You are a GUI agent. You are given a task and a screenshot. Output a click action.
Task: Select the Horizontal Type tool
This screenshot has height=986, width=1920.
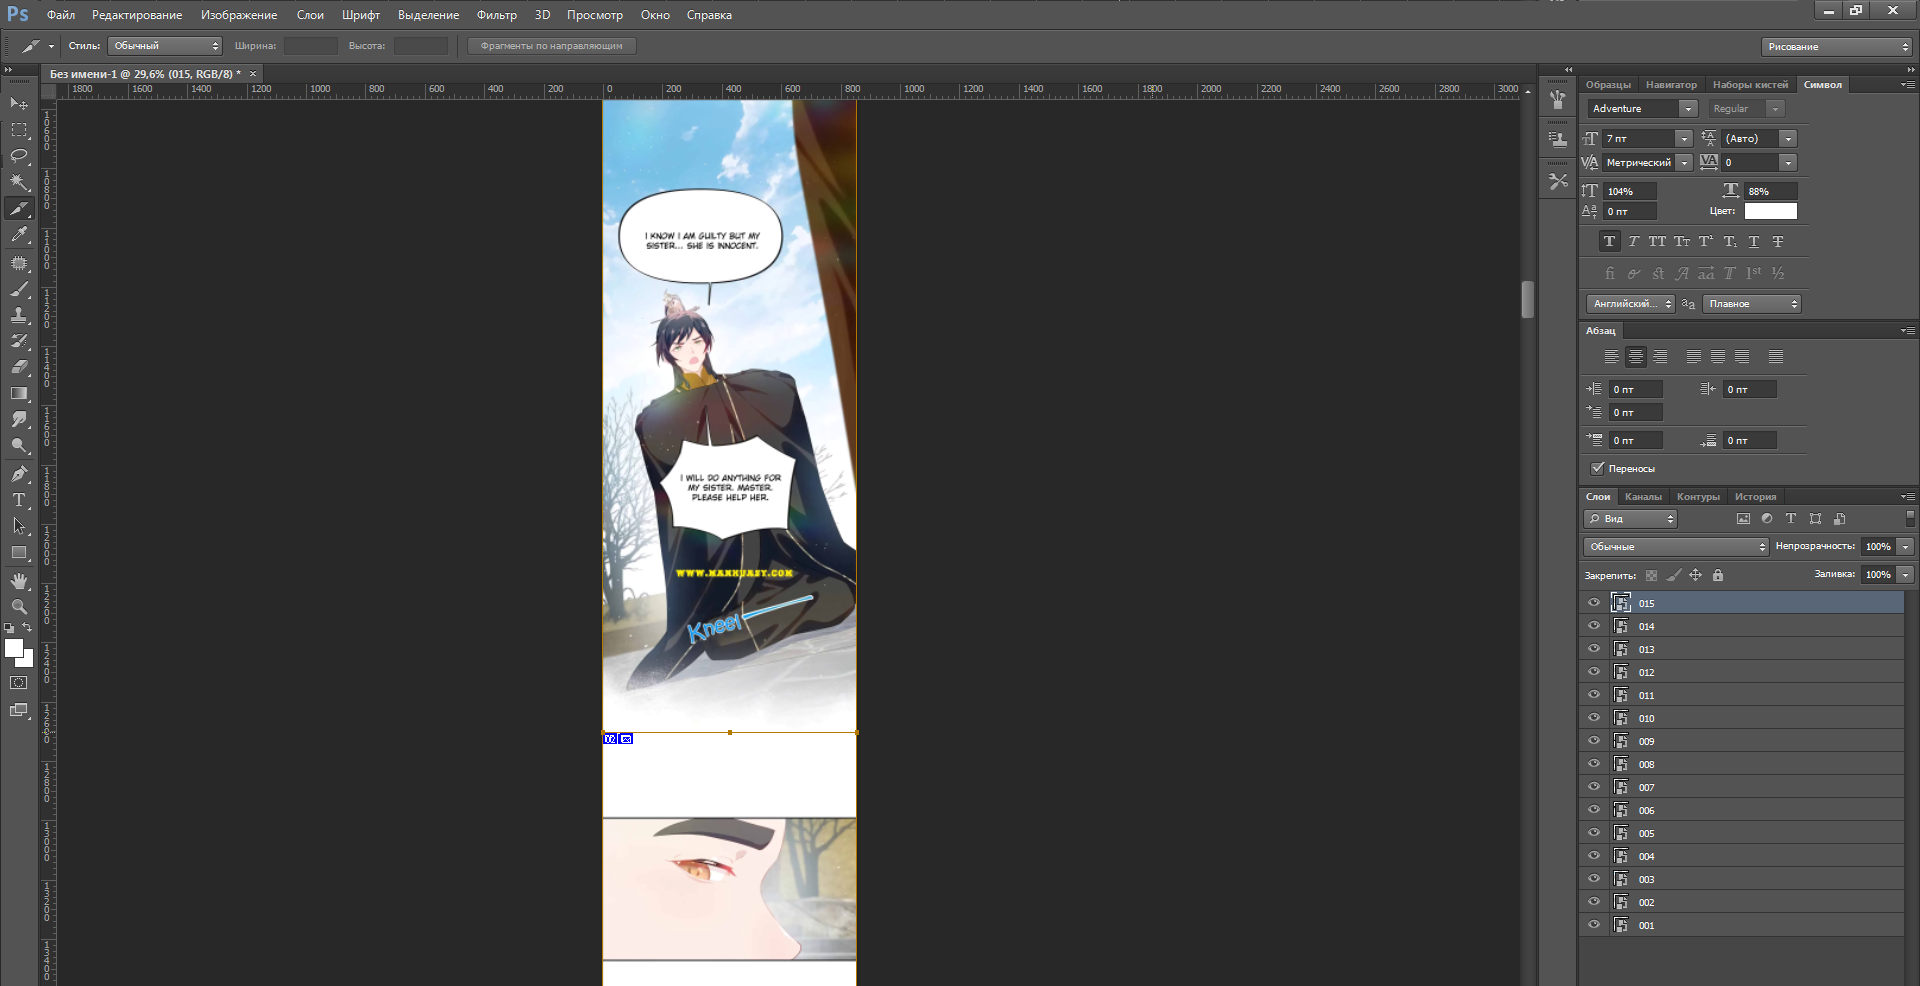coord(19,500)
